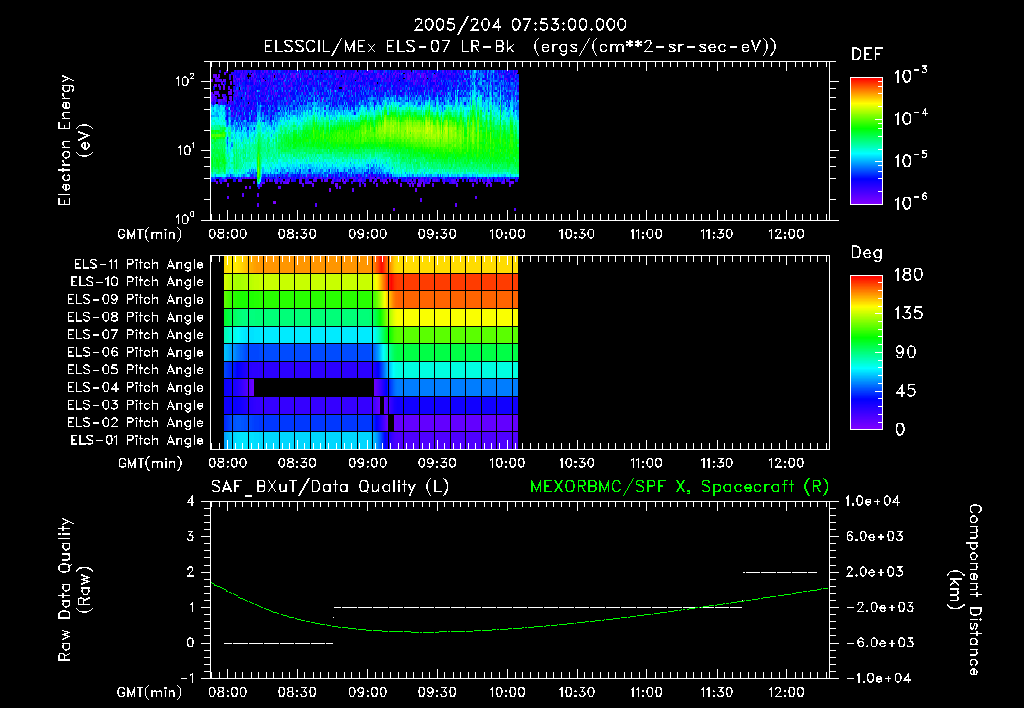Select the green MEXORBMC/SPF X, Spacecraft (R) legend
Screen dimensions: 1024x708
(x=679, y=487)
